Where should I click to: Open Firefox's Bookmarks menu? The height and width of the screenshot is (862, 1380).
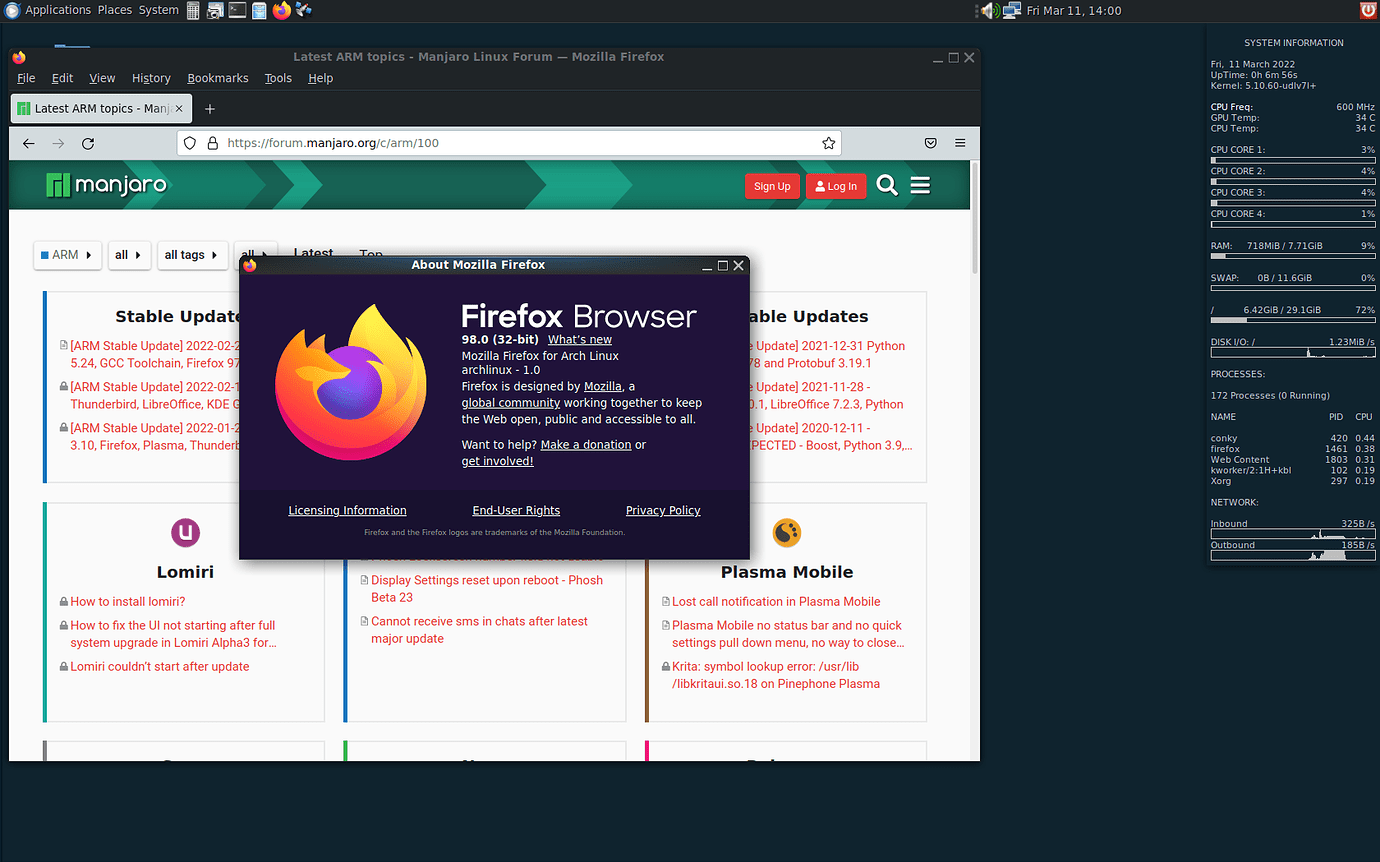pyautogui.click(x=218, y=78)
